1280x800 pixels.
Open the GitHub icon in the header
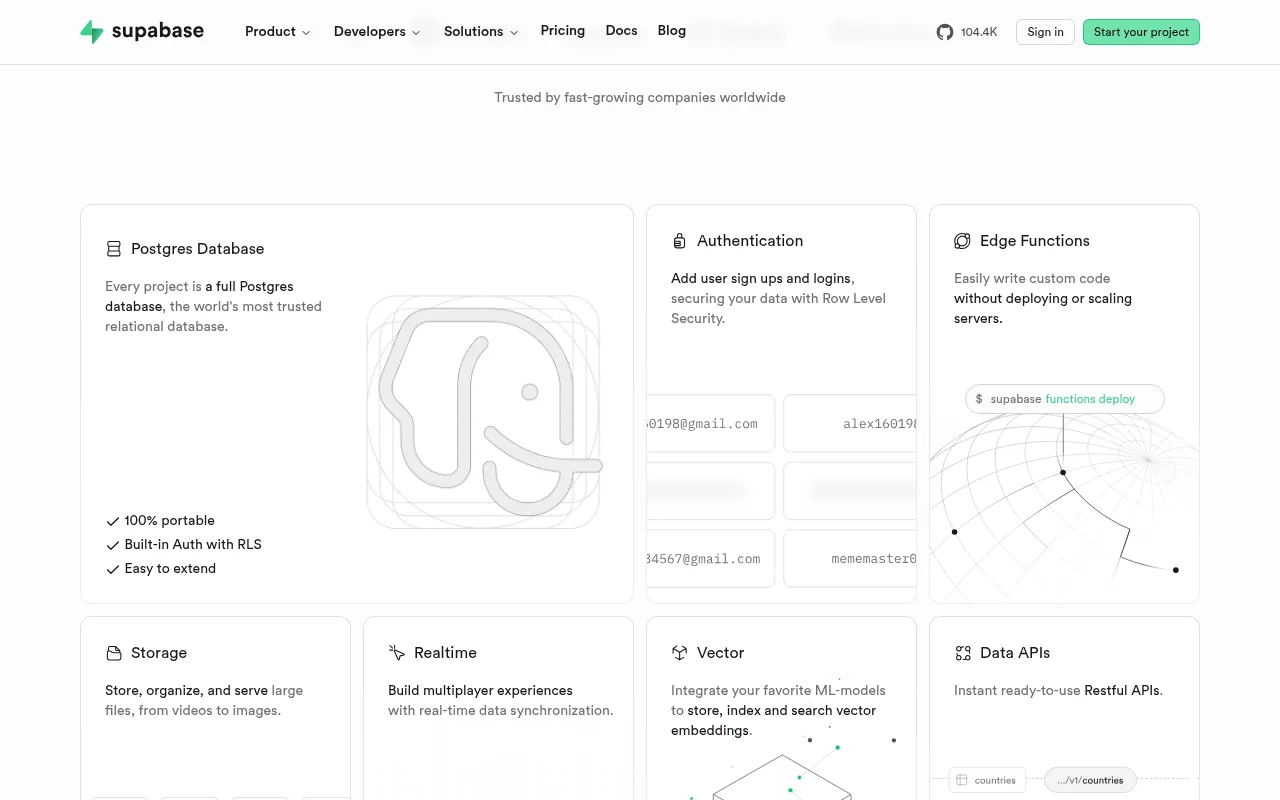tap(945, 32)
